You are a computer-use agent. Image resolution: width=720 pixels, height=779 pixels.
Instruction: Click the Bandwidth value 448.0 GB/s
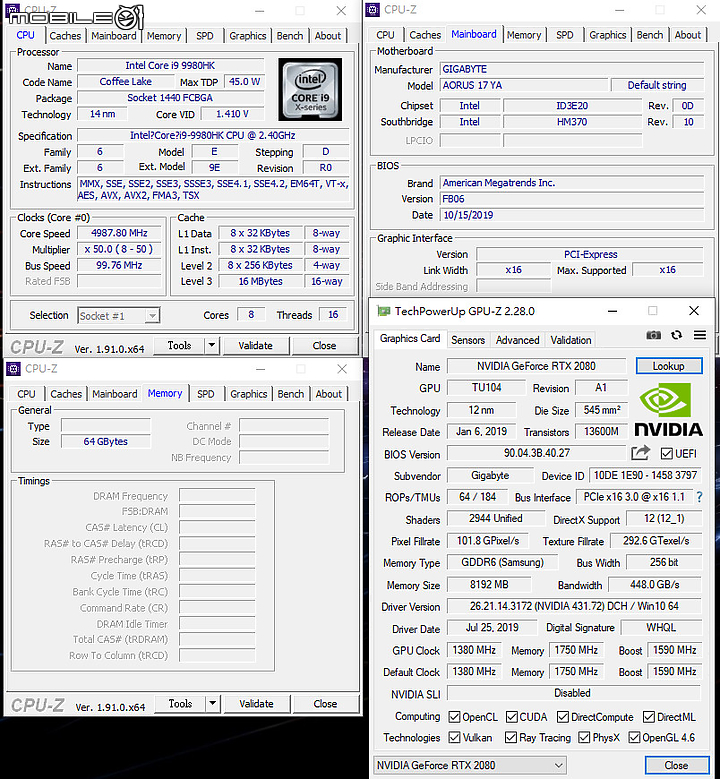coord(655,585)
